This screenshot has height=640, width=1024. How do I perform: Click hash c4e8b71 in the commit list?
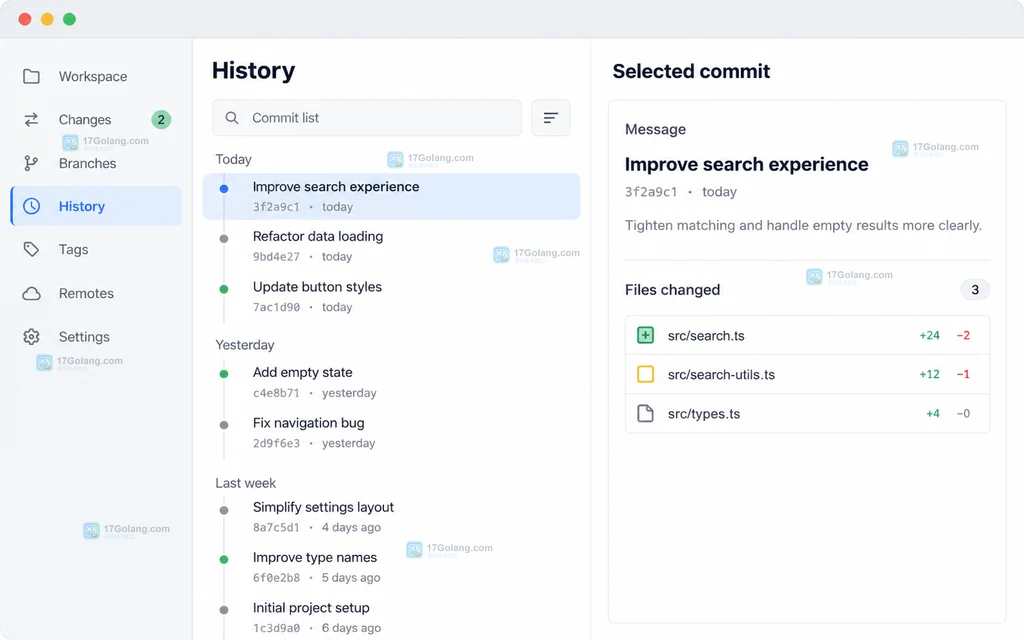pos(276,393)
